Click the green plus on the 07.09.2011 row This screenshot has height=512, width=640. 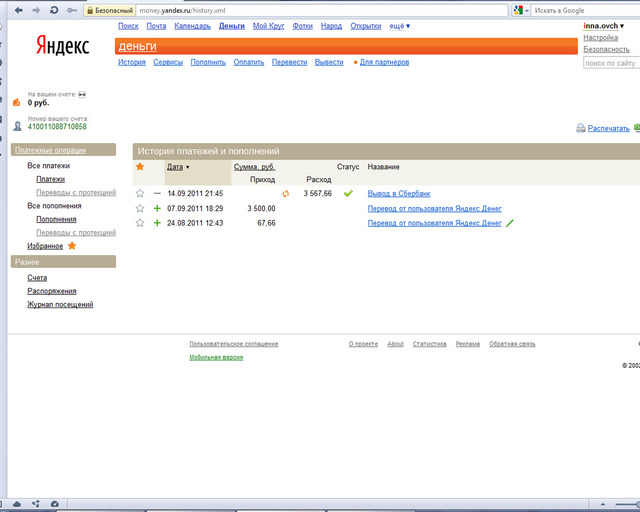click(x=157, y=208)
